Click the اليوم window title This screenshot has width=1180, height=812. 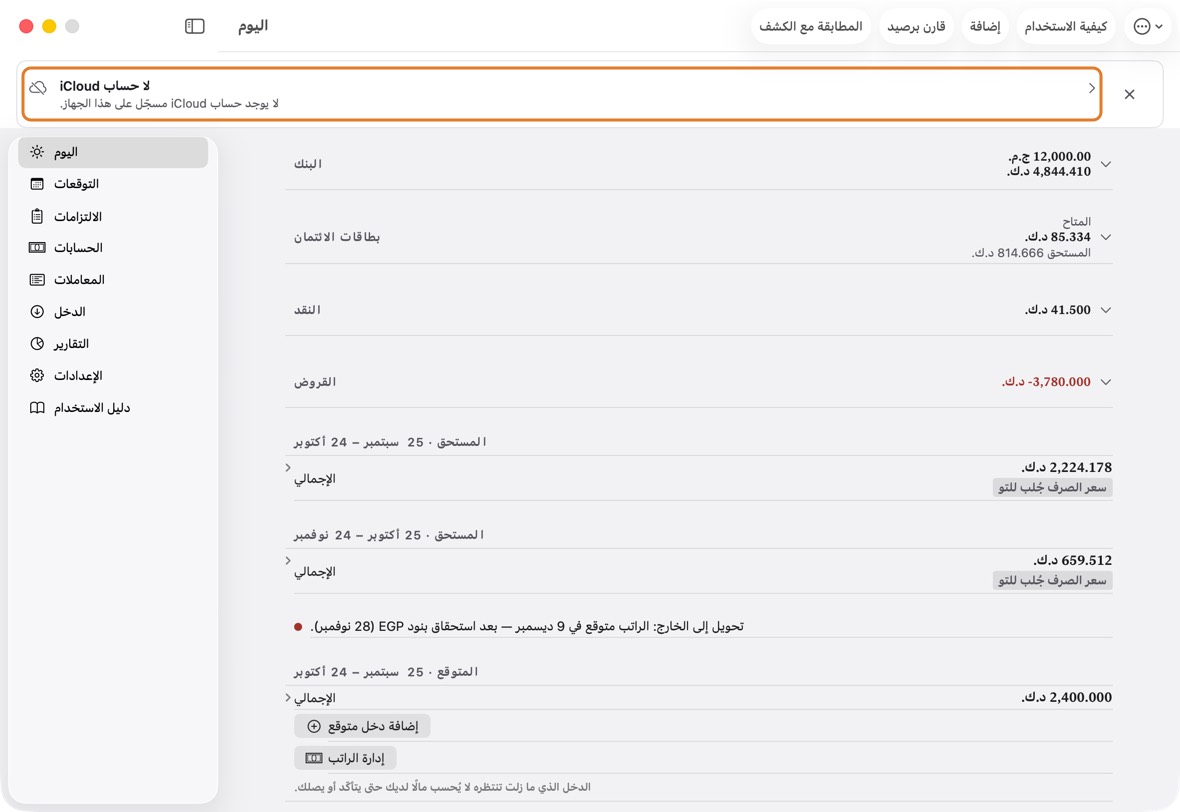[253, 26]
